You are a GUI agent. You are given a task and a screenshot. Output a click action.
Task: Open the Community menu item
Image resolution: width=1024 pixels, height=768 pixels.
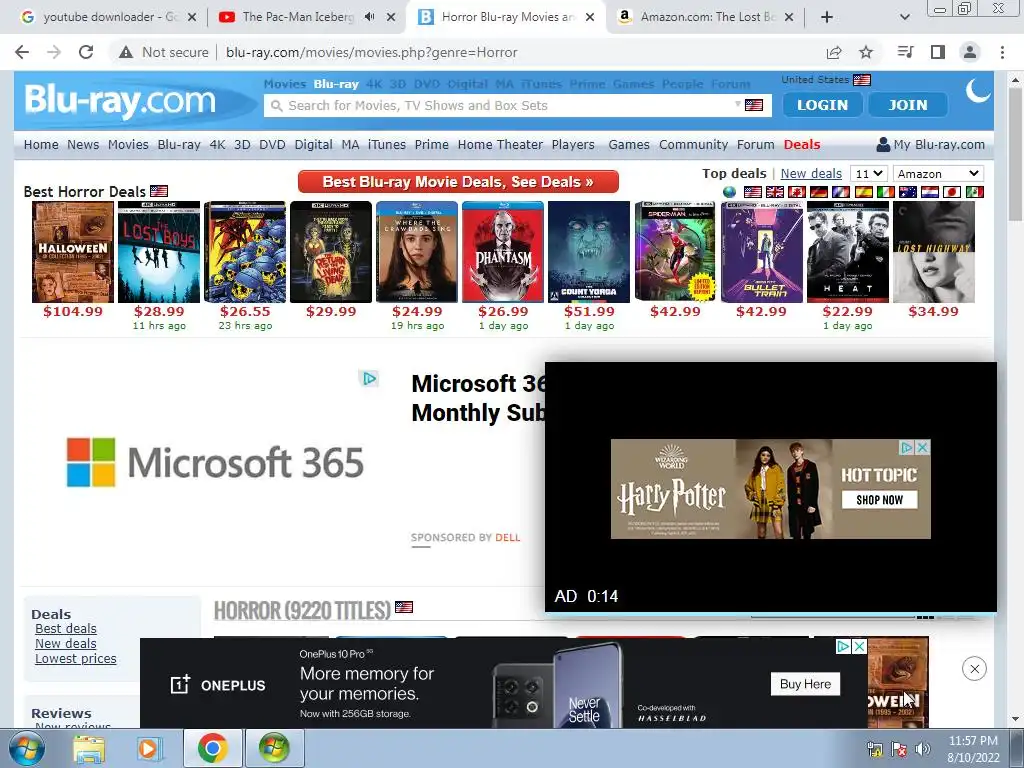coord(694,144)
